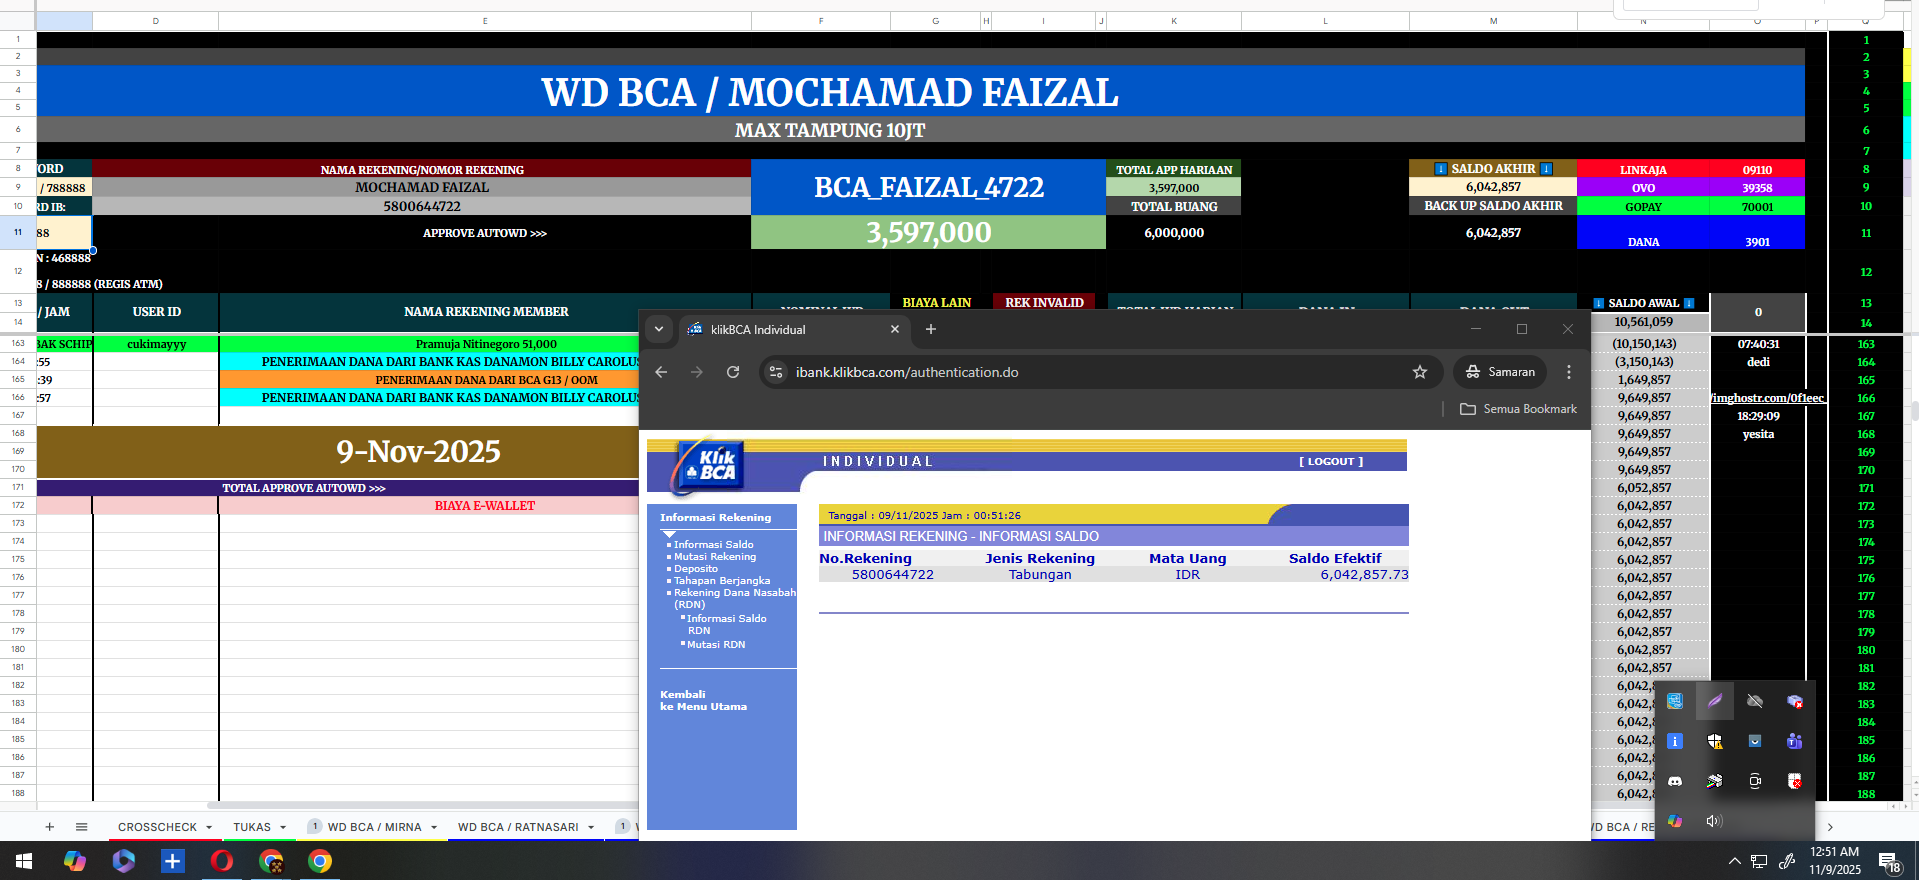This screenshot has width=1919, height=880.
Task: Select account number 5800644722 in the saldo table
Action: (892, 575)
